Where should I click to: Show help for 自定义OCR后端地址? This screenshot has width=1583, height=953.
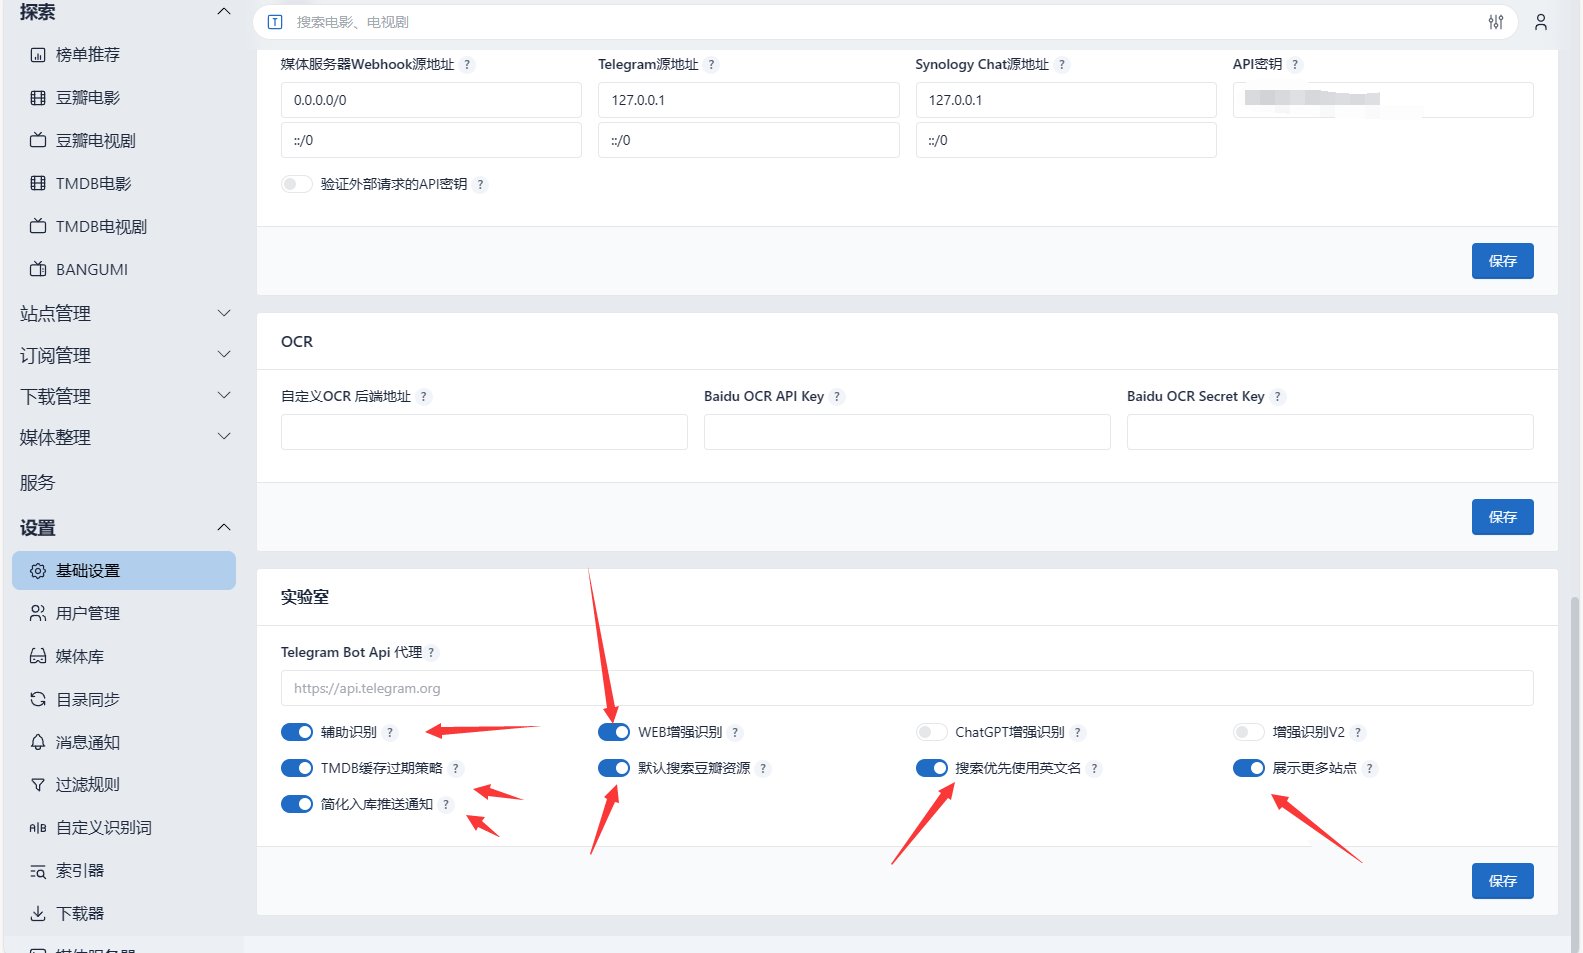[424, 397]
